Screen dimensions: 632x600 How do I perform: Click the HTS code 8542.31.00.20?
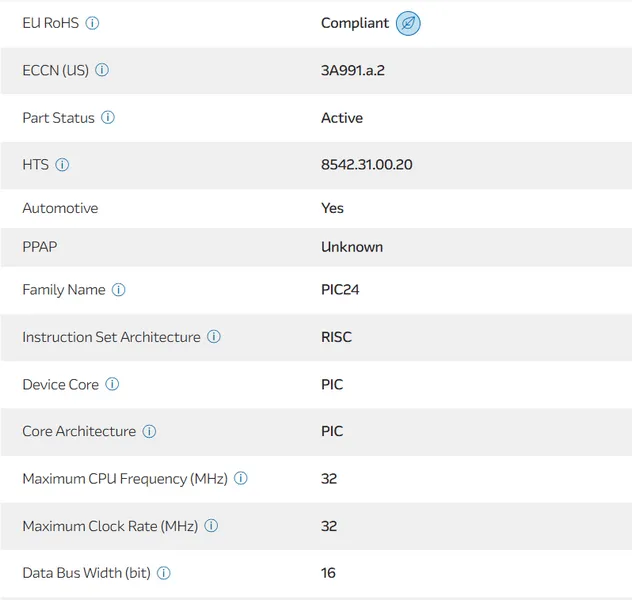coord(366,164)
